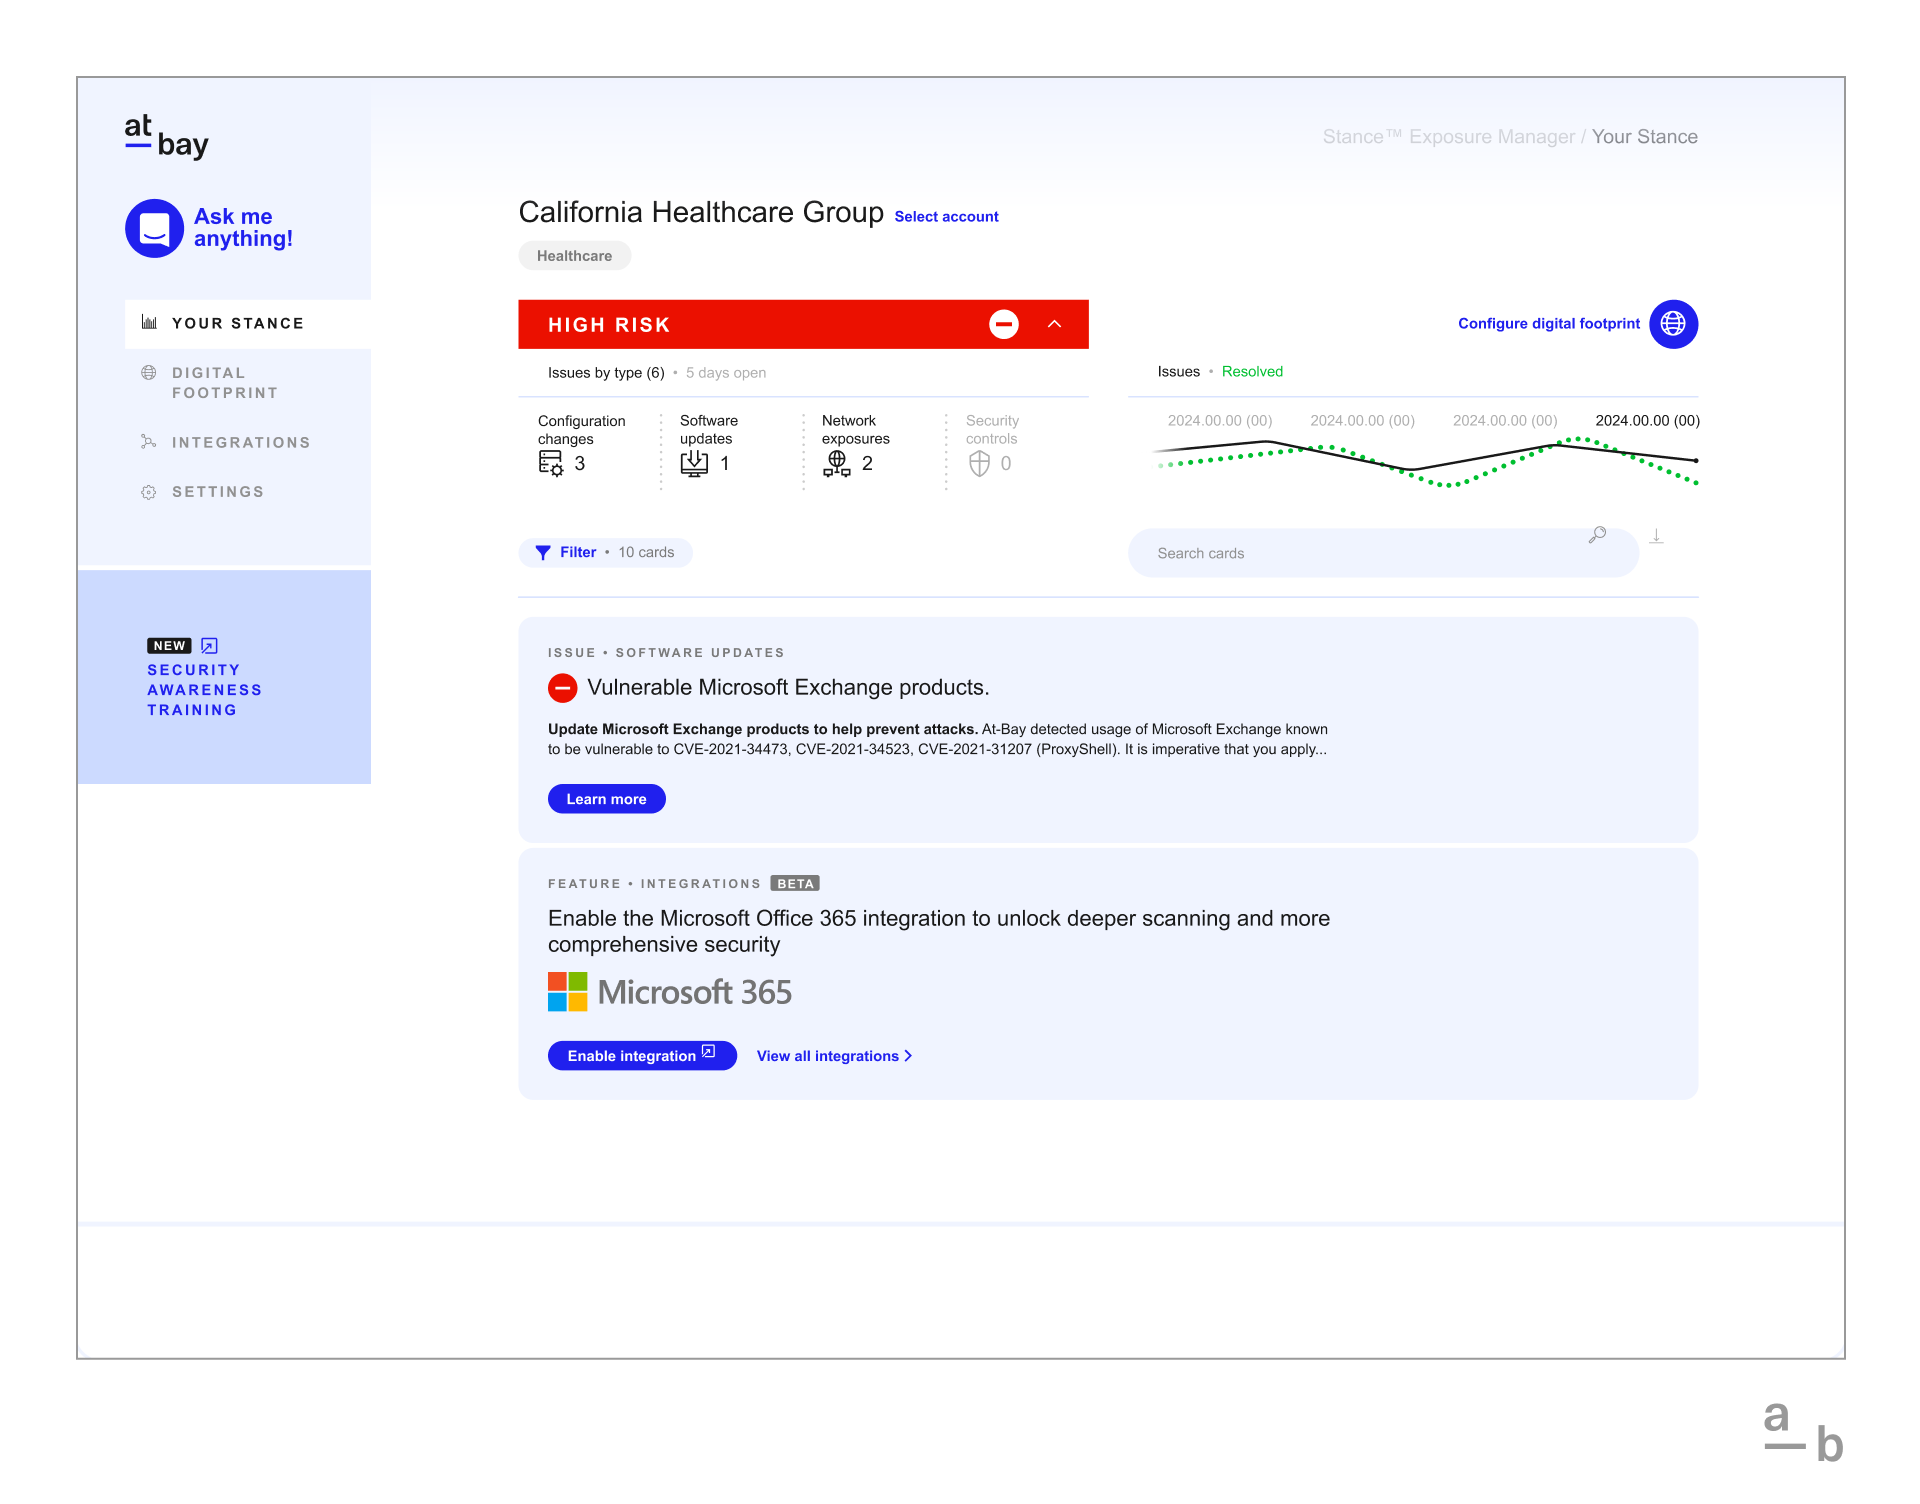Image resolution: width=1920 pixels, height=1504 pixels.
Task: Click the Learn more button for Exchange
Action: point(606,798)
